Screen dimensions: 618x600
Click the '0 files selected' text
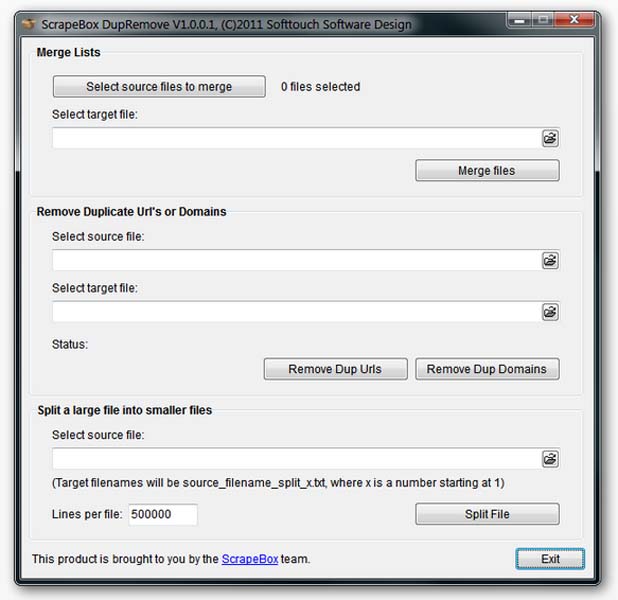[320, 87]
